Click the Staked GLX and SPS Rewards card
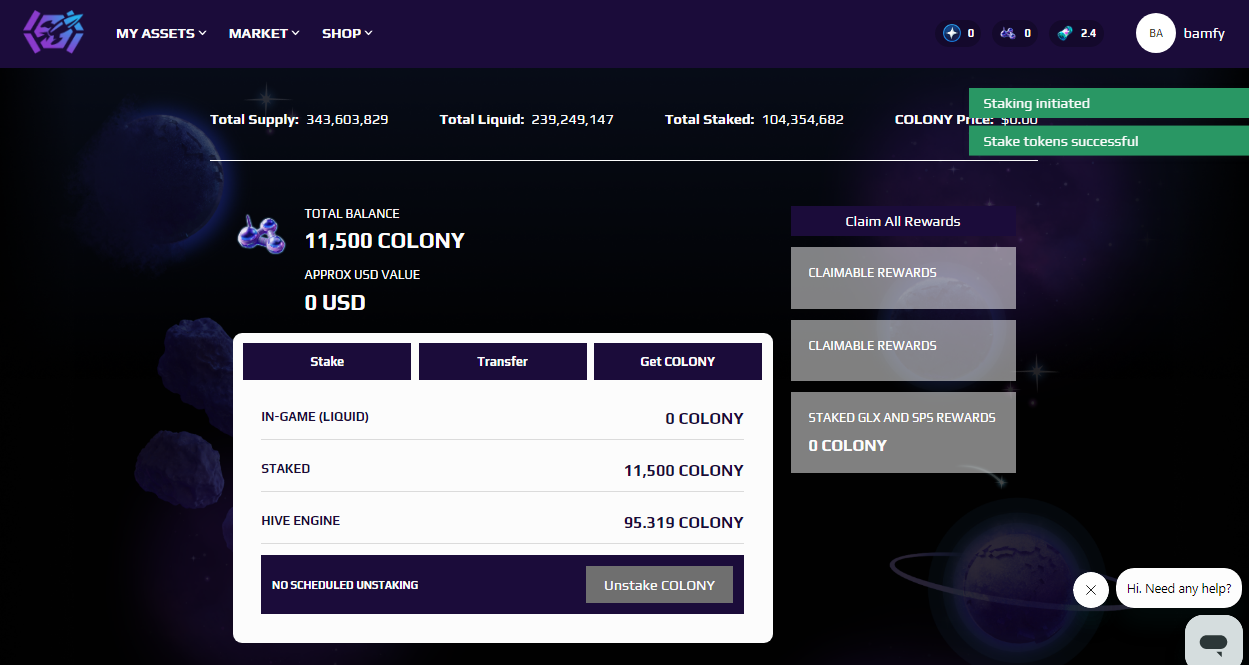 point(903,432)
